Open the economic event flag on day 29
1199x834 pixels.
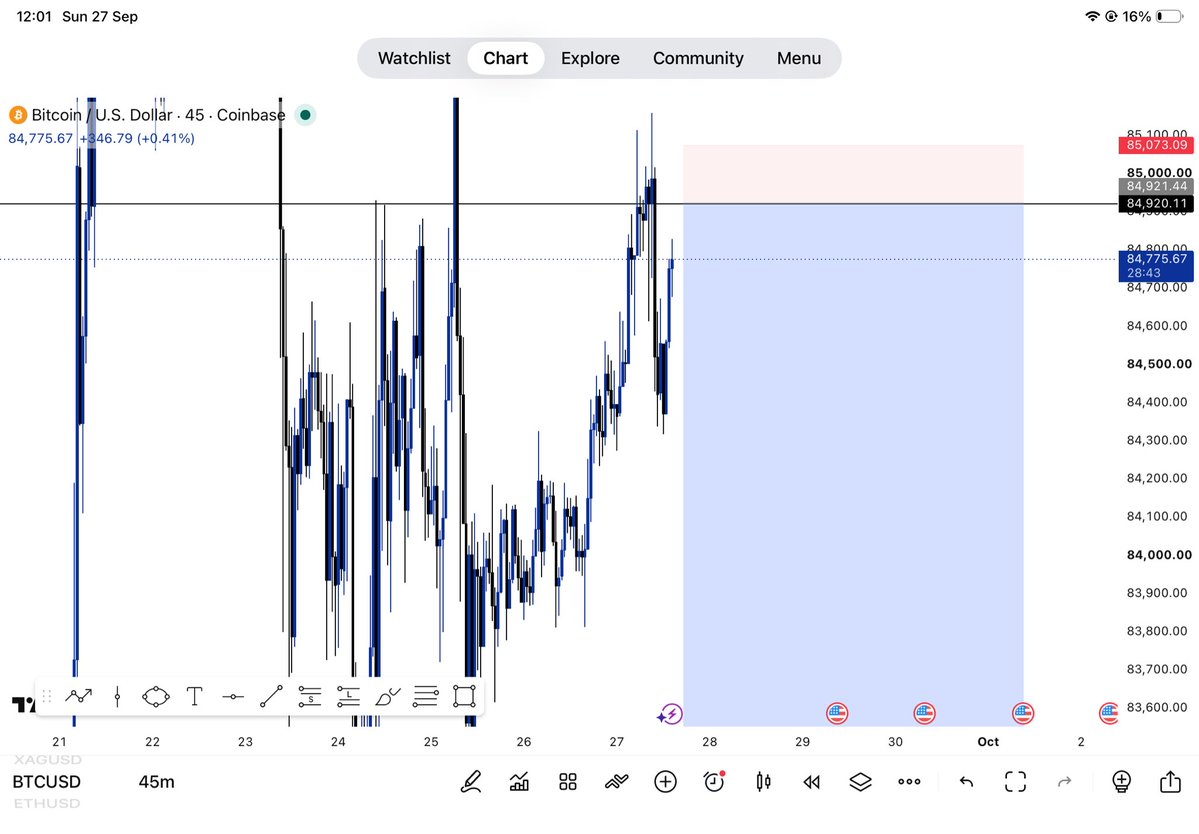point(837,713)
